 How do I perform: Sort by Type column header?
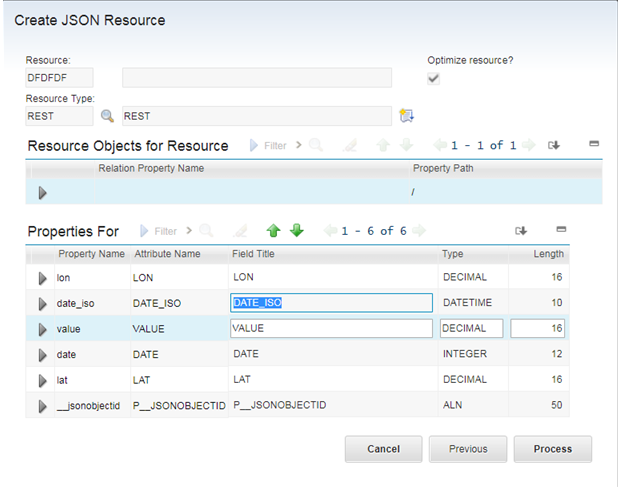click(452, 254)
